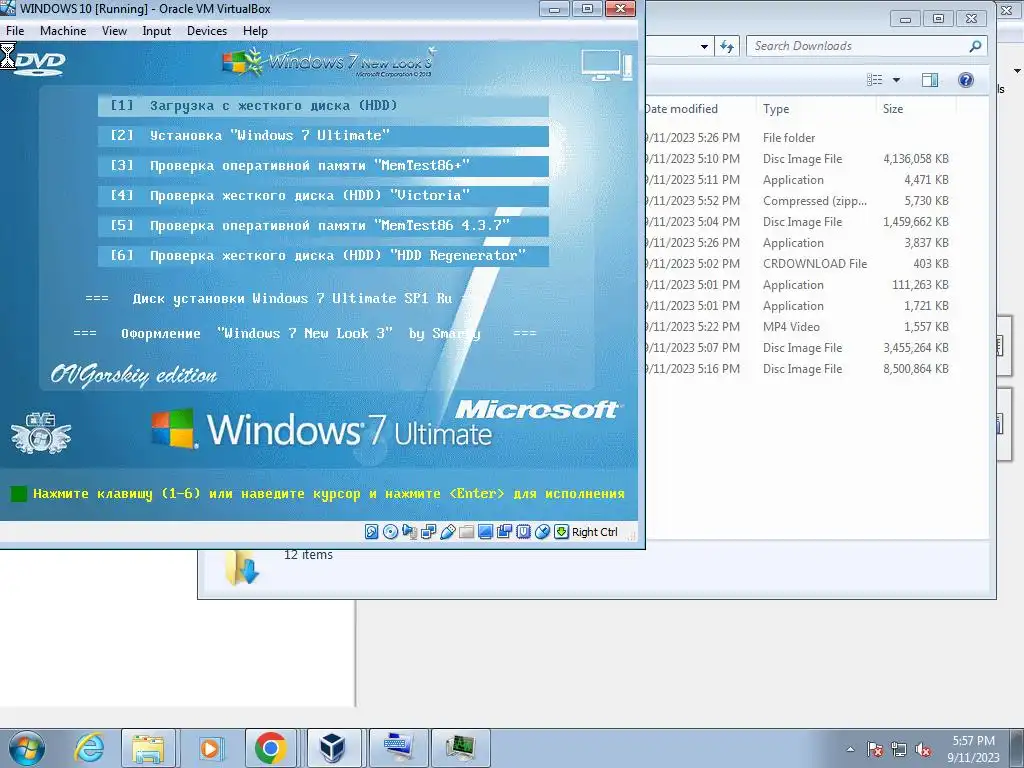Launch Internet Explorer from the taskbar
Image resolution: width=1024 pixels, height=768 pixels.
(89, 748)
